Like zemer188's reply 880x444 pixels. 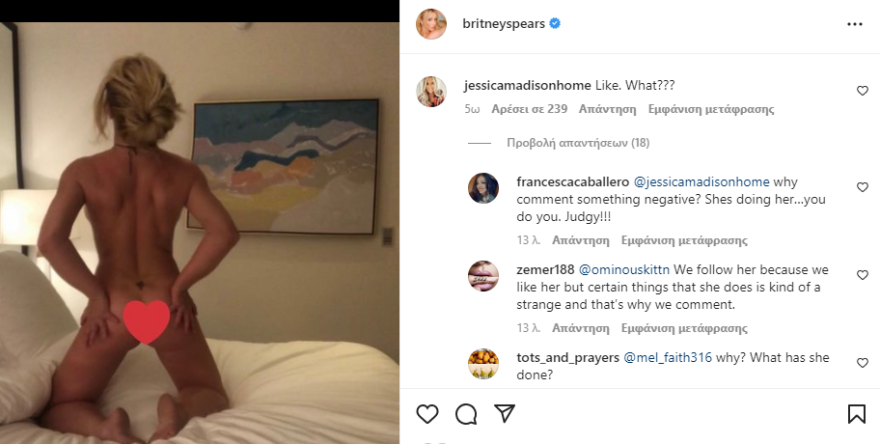click(x=862, y=275)
